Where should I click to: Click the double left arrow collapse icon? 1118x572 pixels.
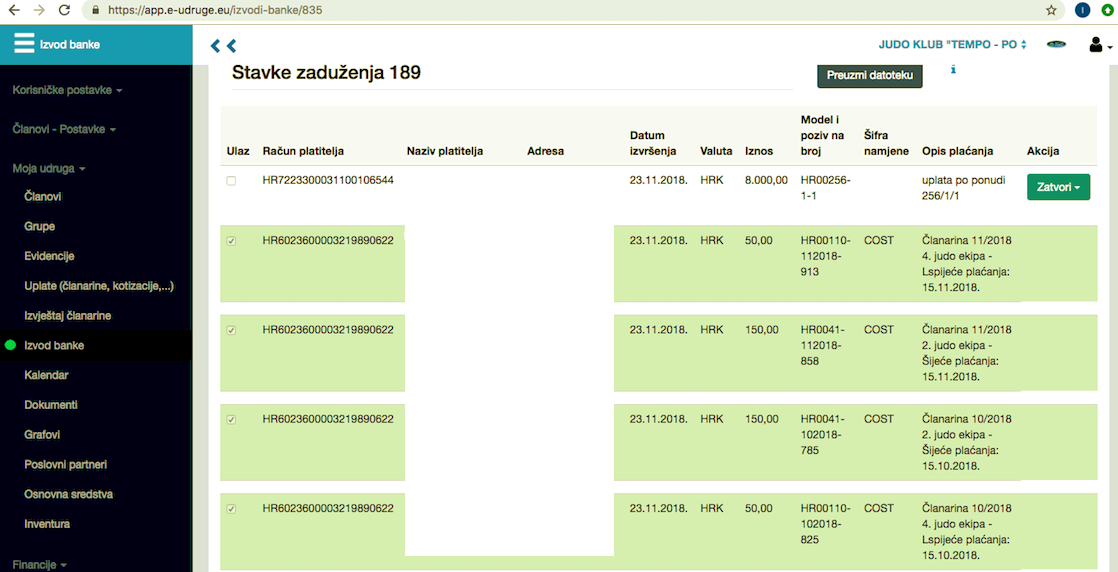click(x=223, y=46)
